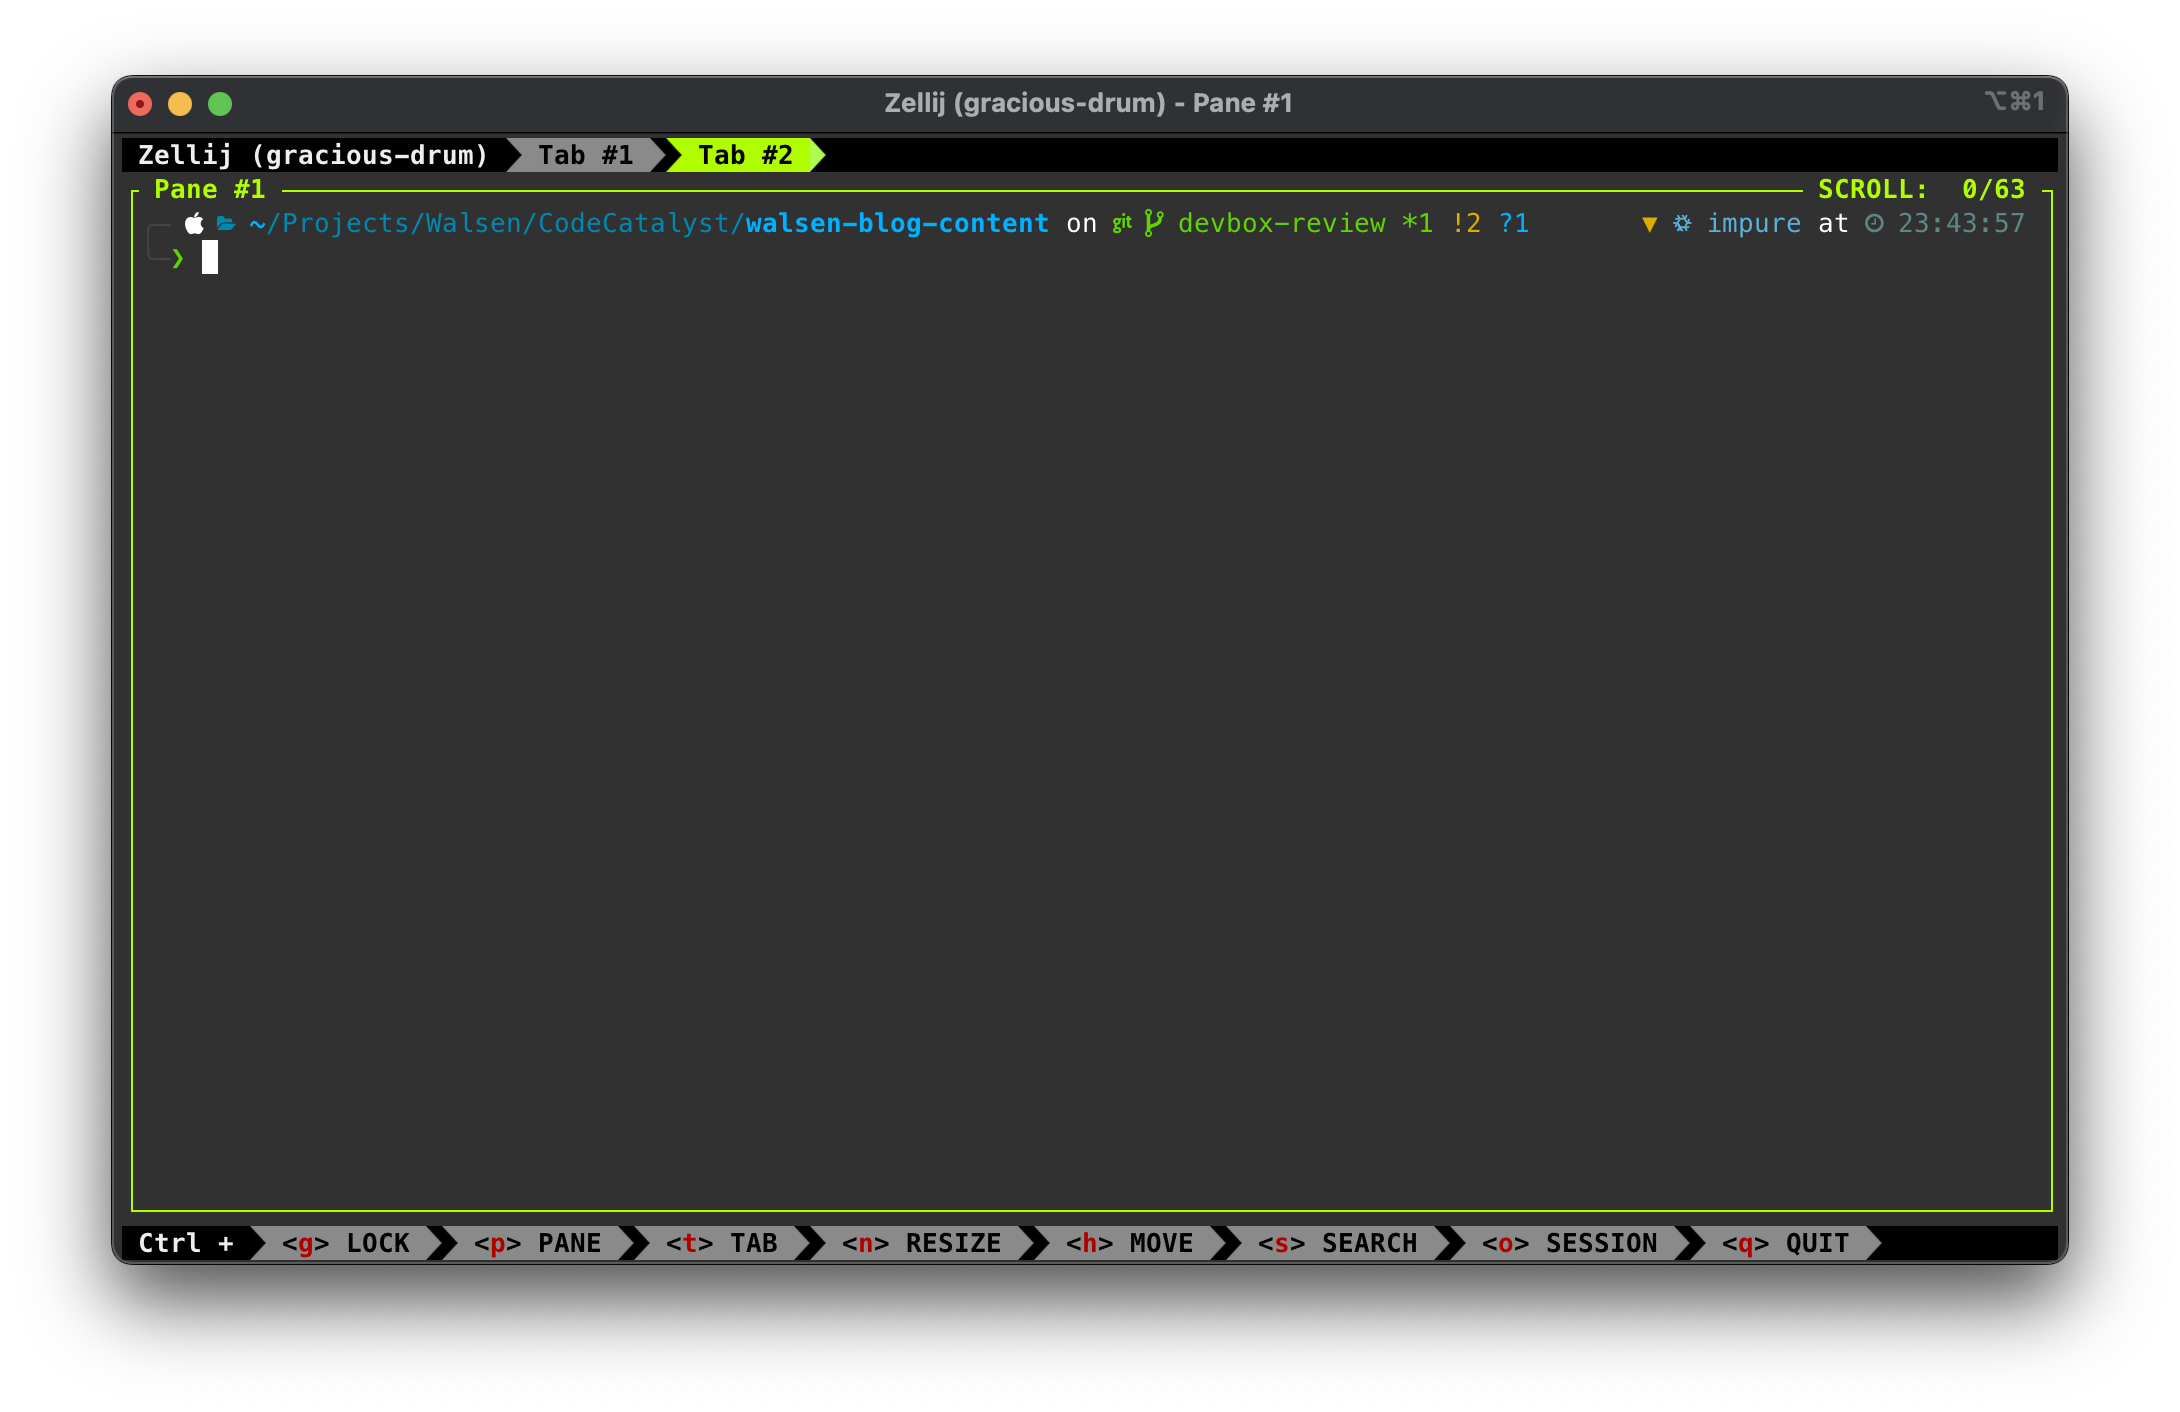Click the impure nix shell label
The image size is (2180, 1412).
coord(1754,223)
